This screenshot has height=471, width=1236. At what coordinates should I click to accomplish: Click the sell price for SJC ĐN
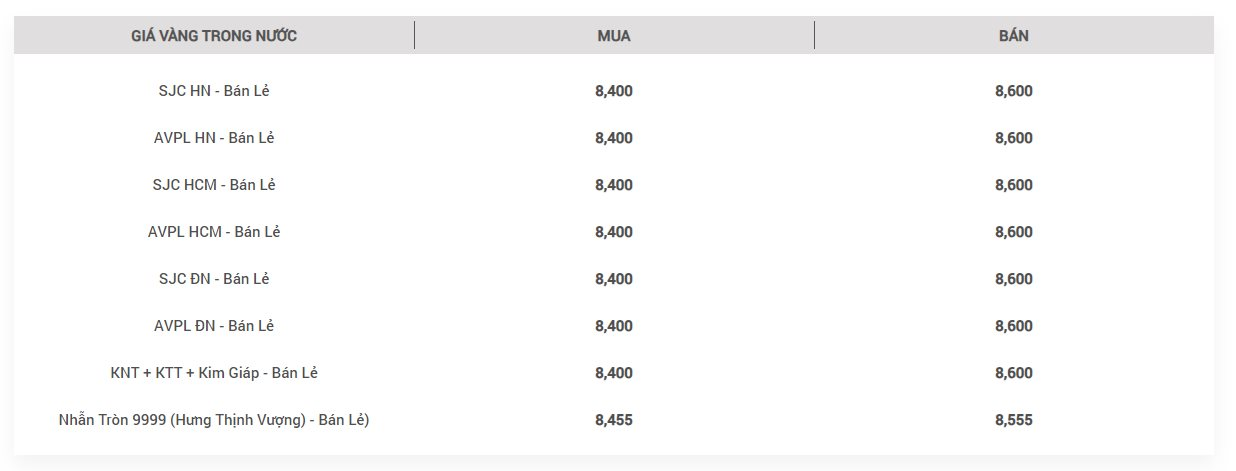(x=1014, y=279)
